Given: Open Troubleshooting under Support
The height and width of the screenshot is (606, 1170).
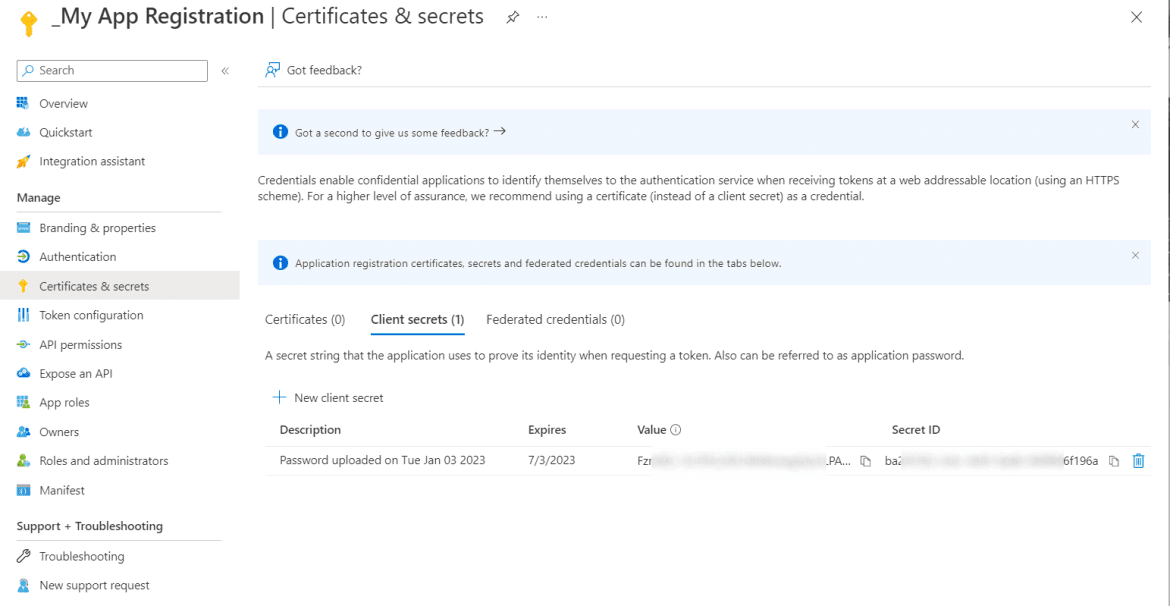Looking at the screenshot, I should (82, 556).
